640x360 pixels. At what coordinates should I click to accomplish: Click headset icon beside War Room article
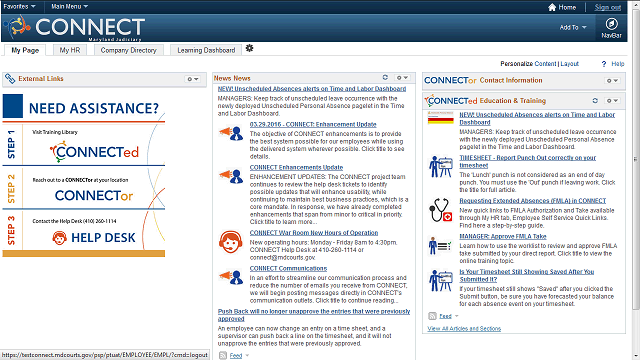pos(230,242)
